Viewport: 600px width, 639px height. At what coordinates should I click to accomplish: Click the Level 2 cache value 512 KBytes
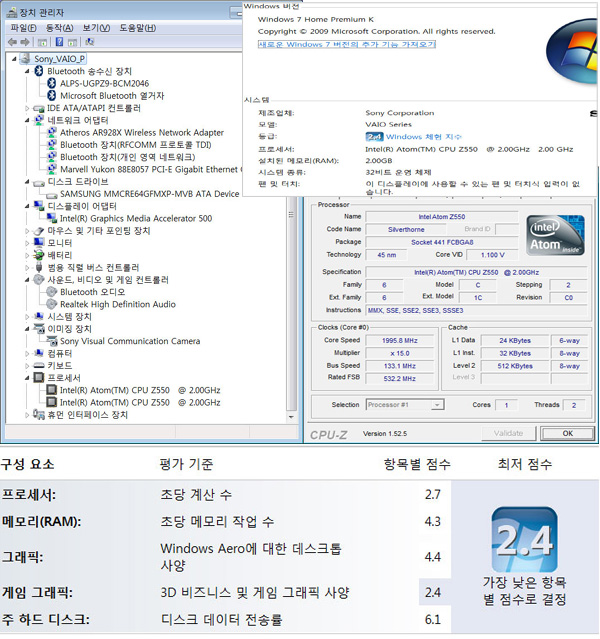coord(515,366)
